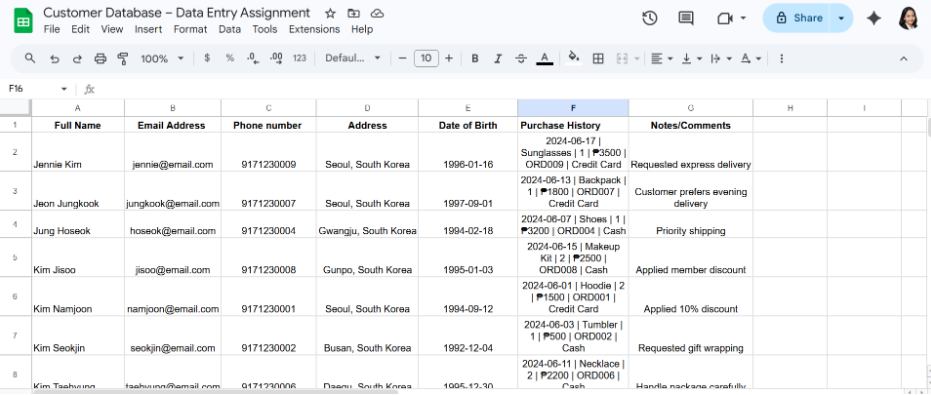This screenshot has height=395, width=931.
Task: Click the select all corner box
Action: click(x=15, y=108)
